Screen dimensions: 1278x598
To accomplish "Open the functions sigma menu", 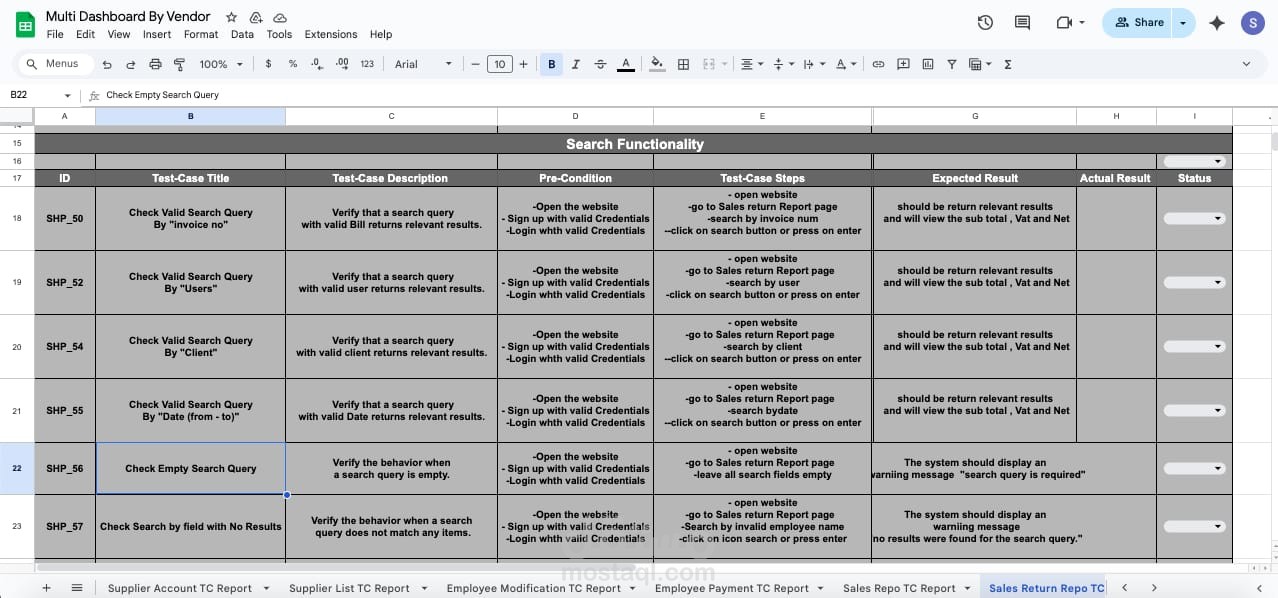I will coord(1007,64).
